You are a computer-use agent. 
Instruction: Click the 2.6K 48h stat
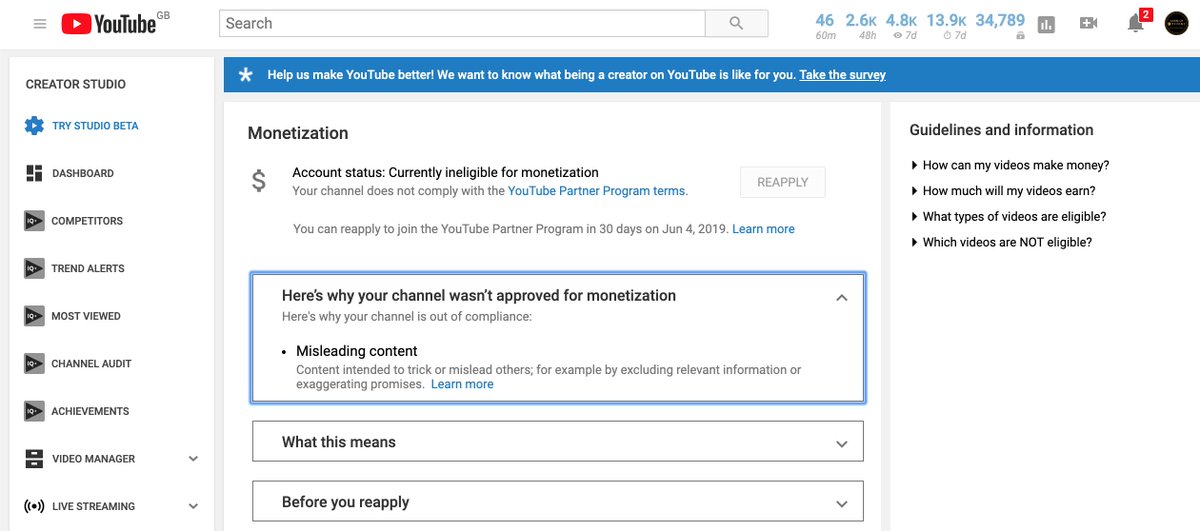tap(861, 25)
